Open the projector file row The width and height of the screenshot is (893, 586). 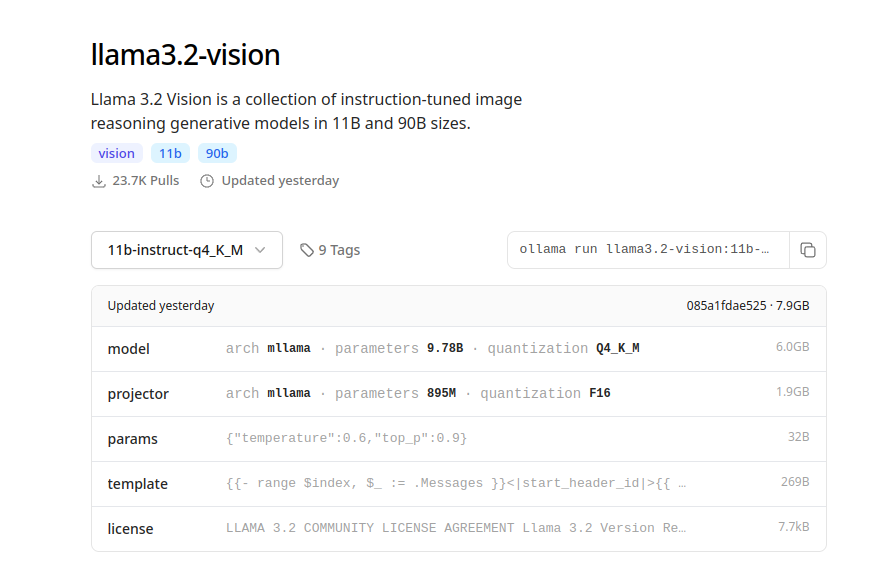tap(138, 394)
